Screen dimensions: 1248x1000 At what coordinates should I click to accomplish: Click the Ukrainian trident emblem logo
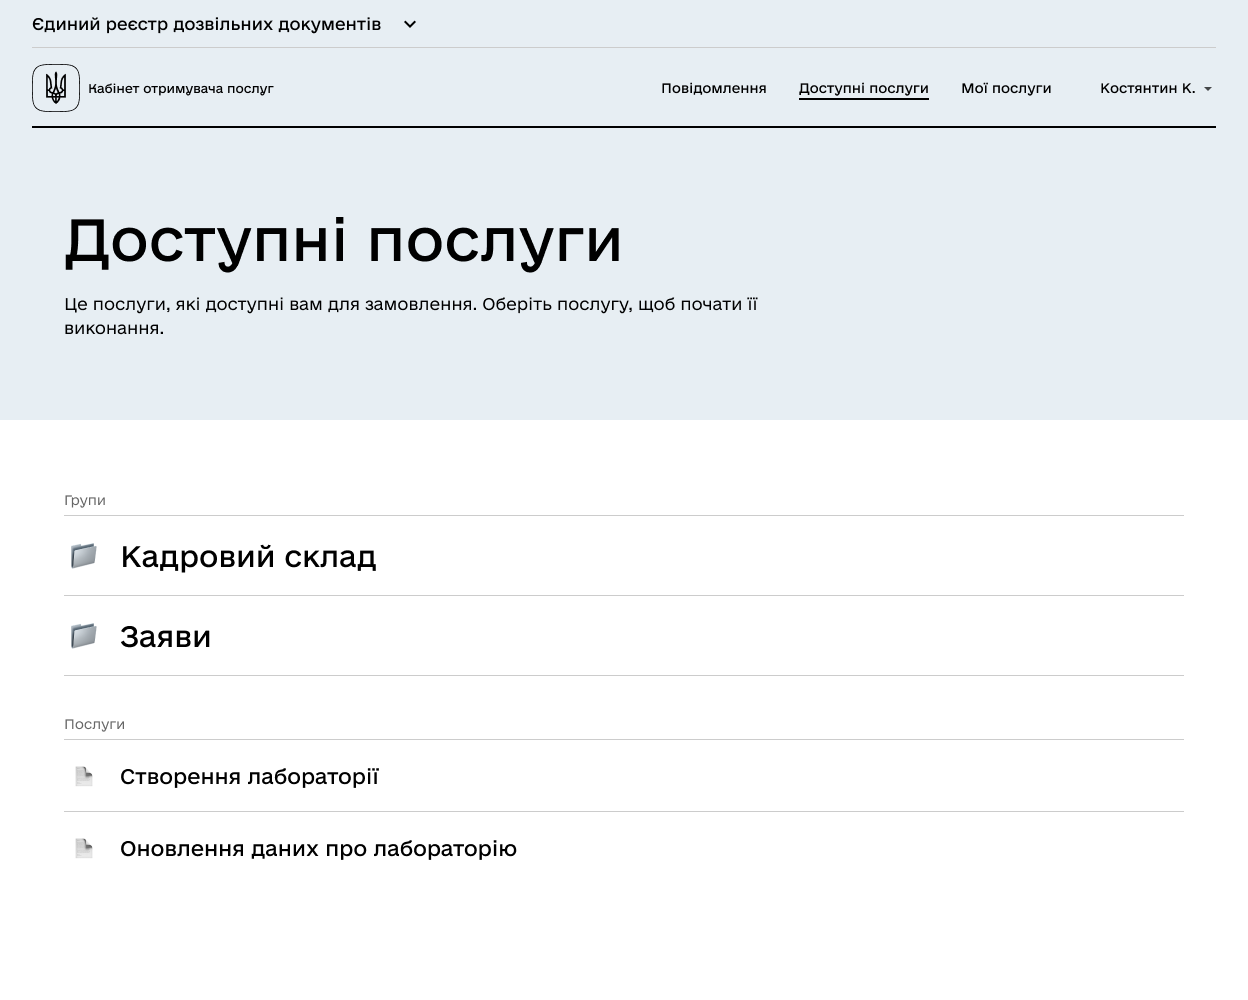tap(56, 88)
